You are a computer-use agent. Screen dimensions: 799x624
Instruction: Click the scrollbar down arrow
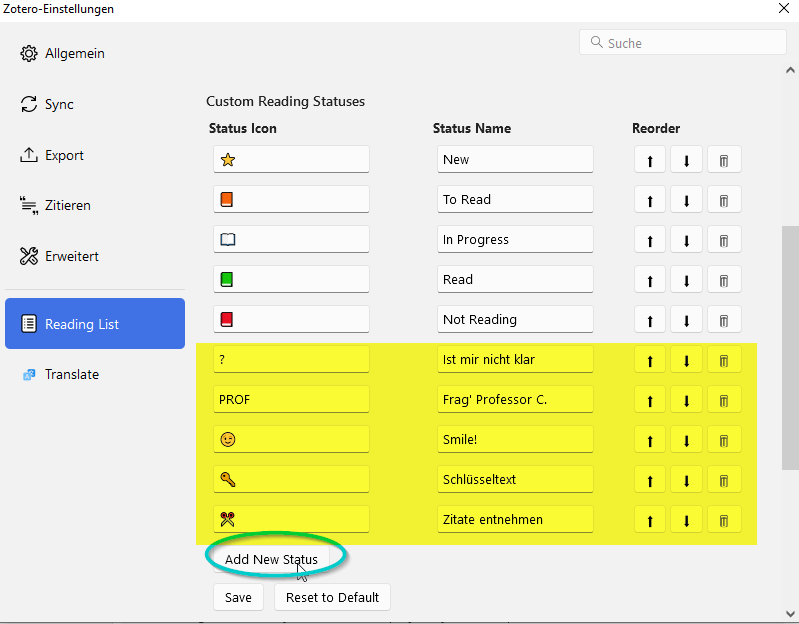790,614
